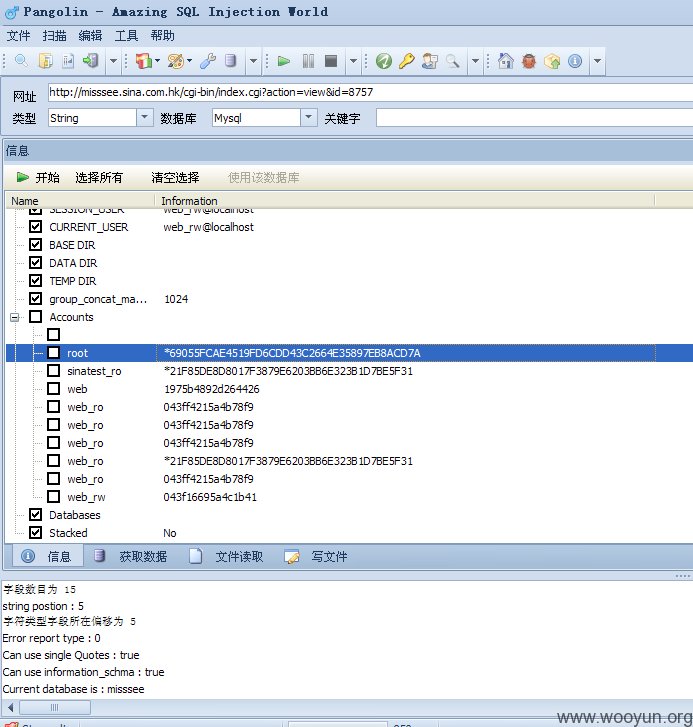Click the home page house icon
The height and width of the screenshot is (727, 693).
pyautogui.click(x=506, y=61)
